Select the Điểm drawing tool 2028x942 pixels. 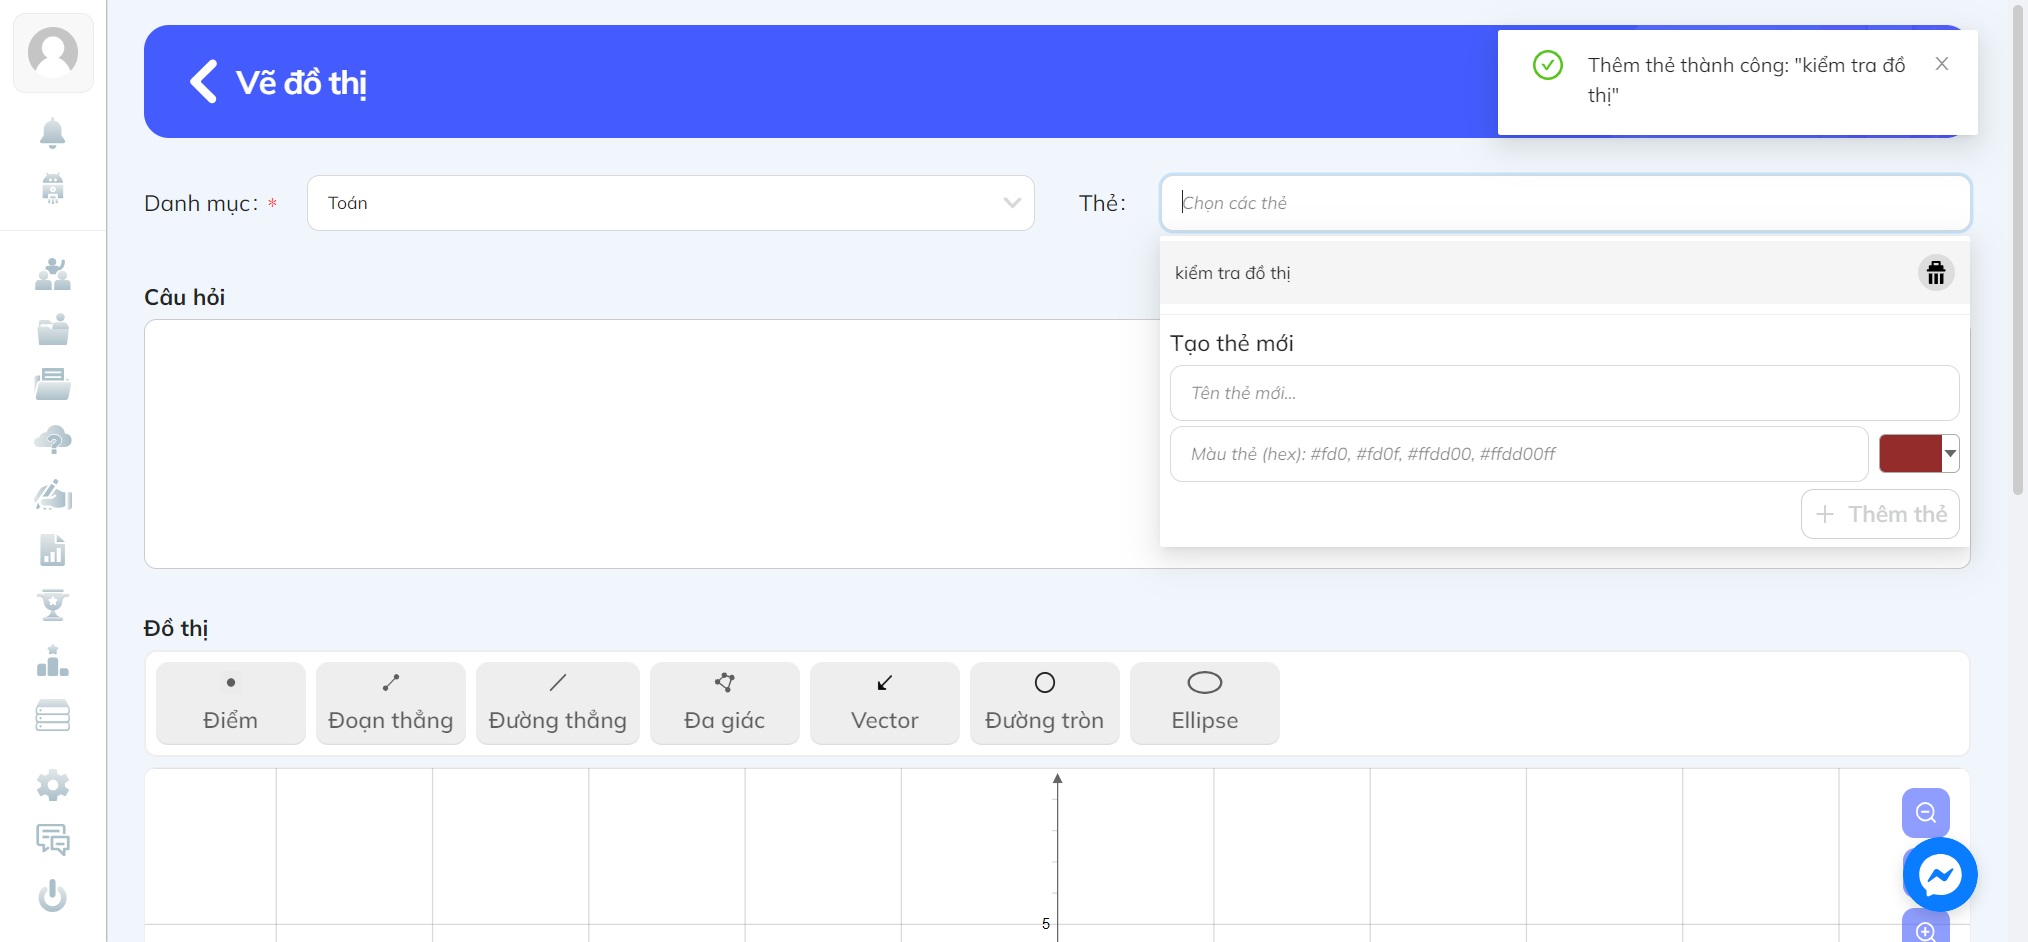pos(231,703)
